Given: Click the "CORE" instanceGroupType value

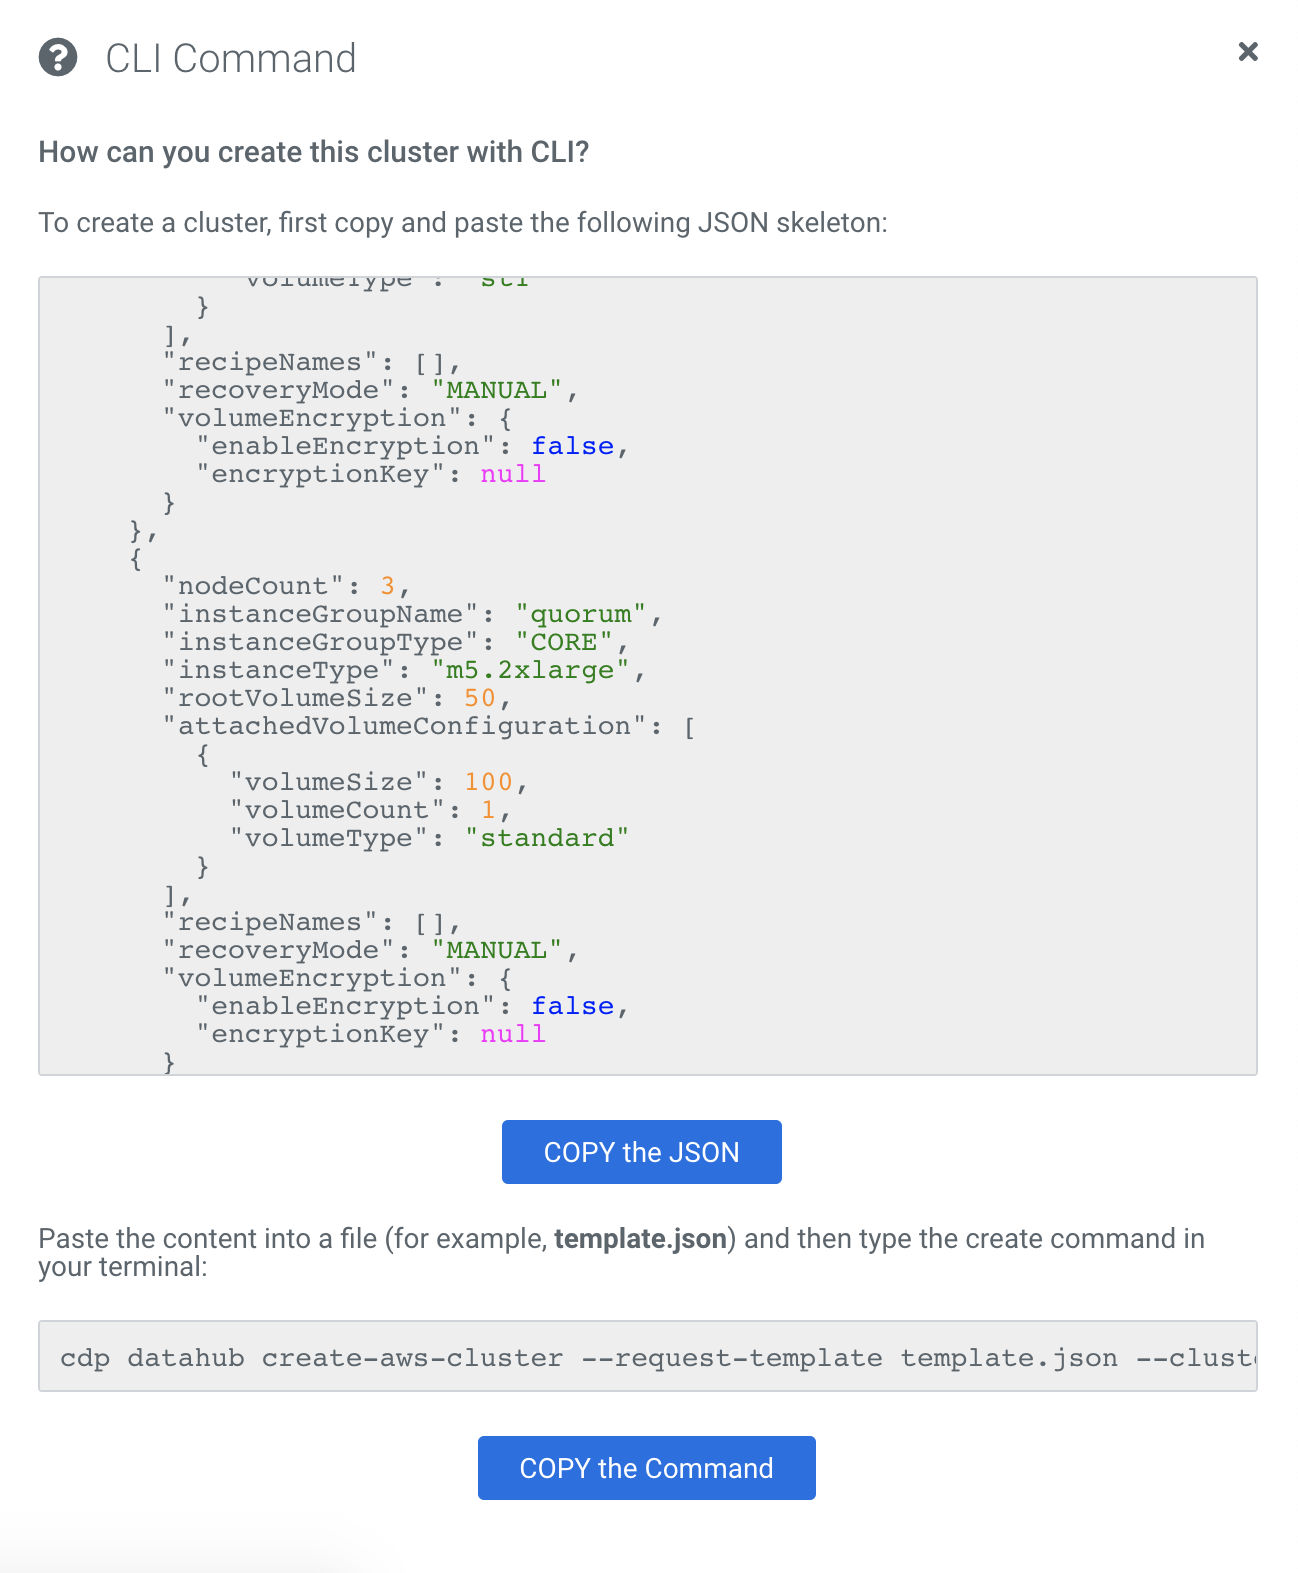Looking at the screenshot, I should [564, 642].
